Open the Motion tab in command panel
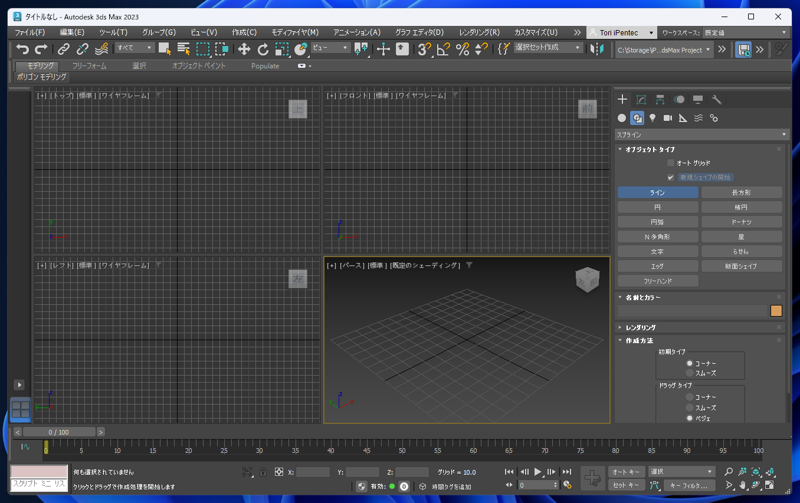 pyautogui.click(x=679, y=99)
